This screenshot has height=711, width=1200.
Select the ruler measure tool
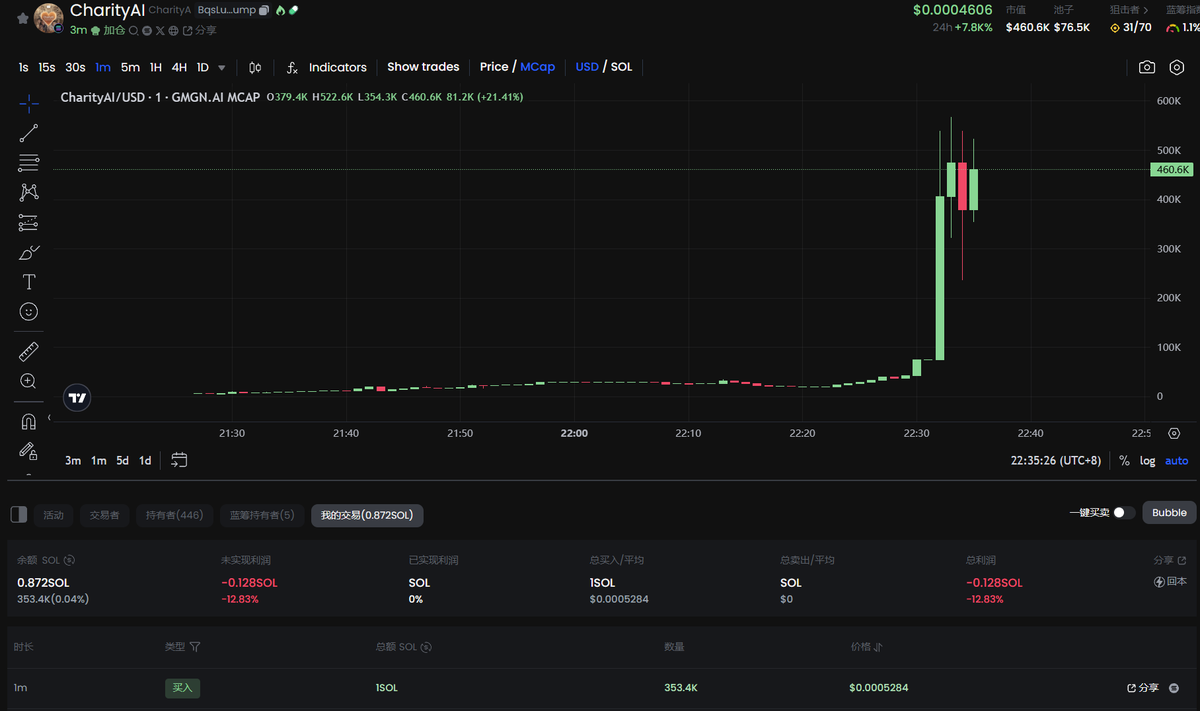(29, 351)
